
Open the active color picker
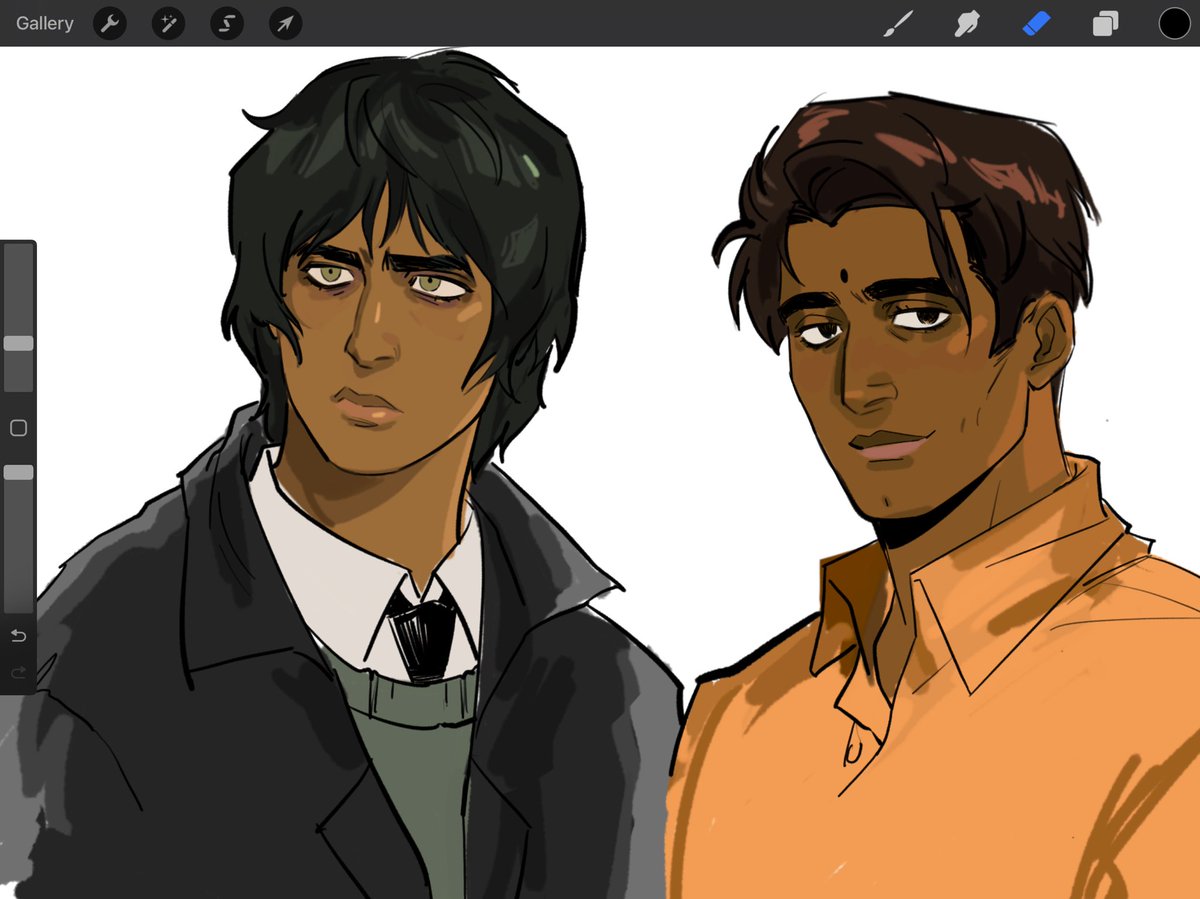tap(1174, 23)
